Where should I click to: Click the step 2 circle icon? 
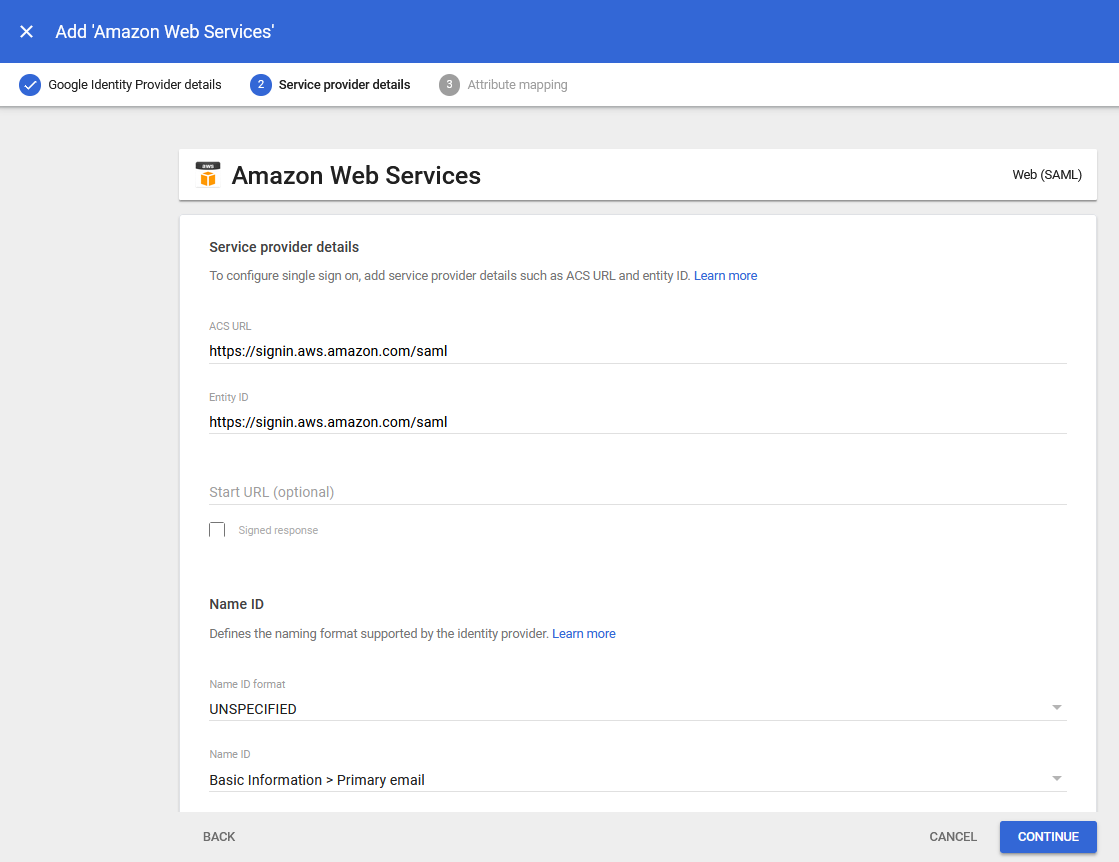pyautogui.click(x=260, y=85)
